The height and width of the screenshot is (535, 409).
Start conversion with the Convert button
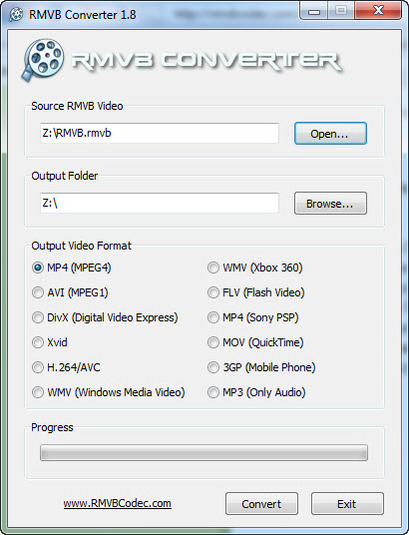[x=261, y=504]
